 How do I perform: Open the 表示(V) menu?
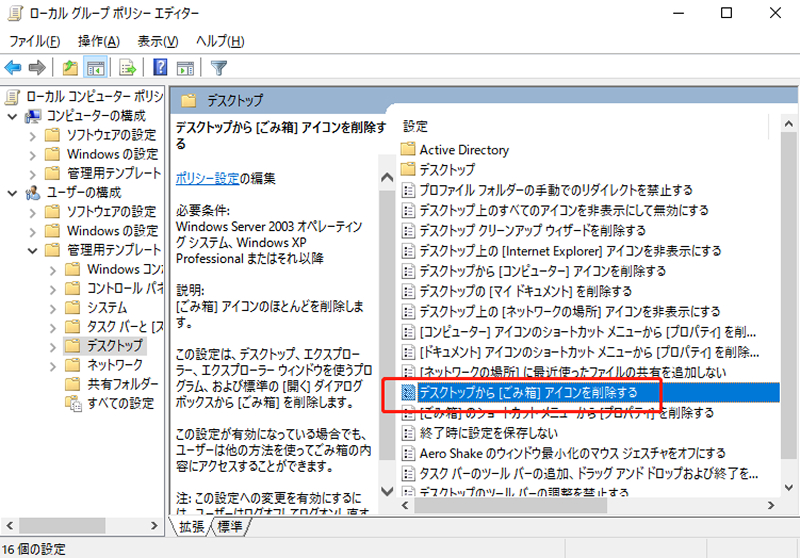(x=158, y=41)
